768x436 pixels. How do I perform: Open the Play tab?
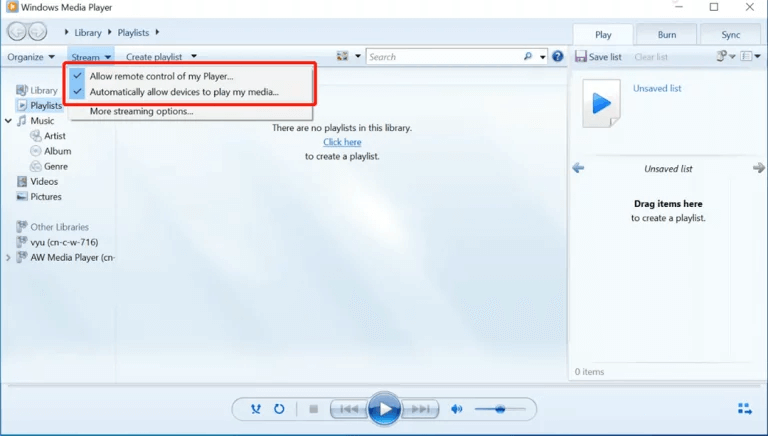(x=603, y=34)
